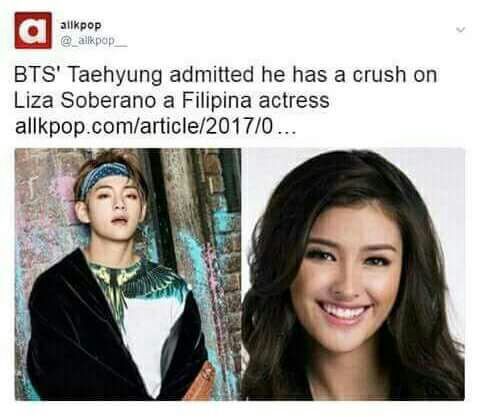480x417 pixels.
Task: Click the word 'admitted' in the tweet
Action: tap(212, 74)
